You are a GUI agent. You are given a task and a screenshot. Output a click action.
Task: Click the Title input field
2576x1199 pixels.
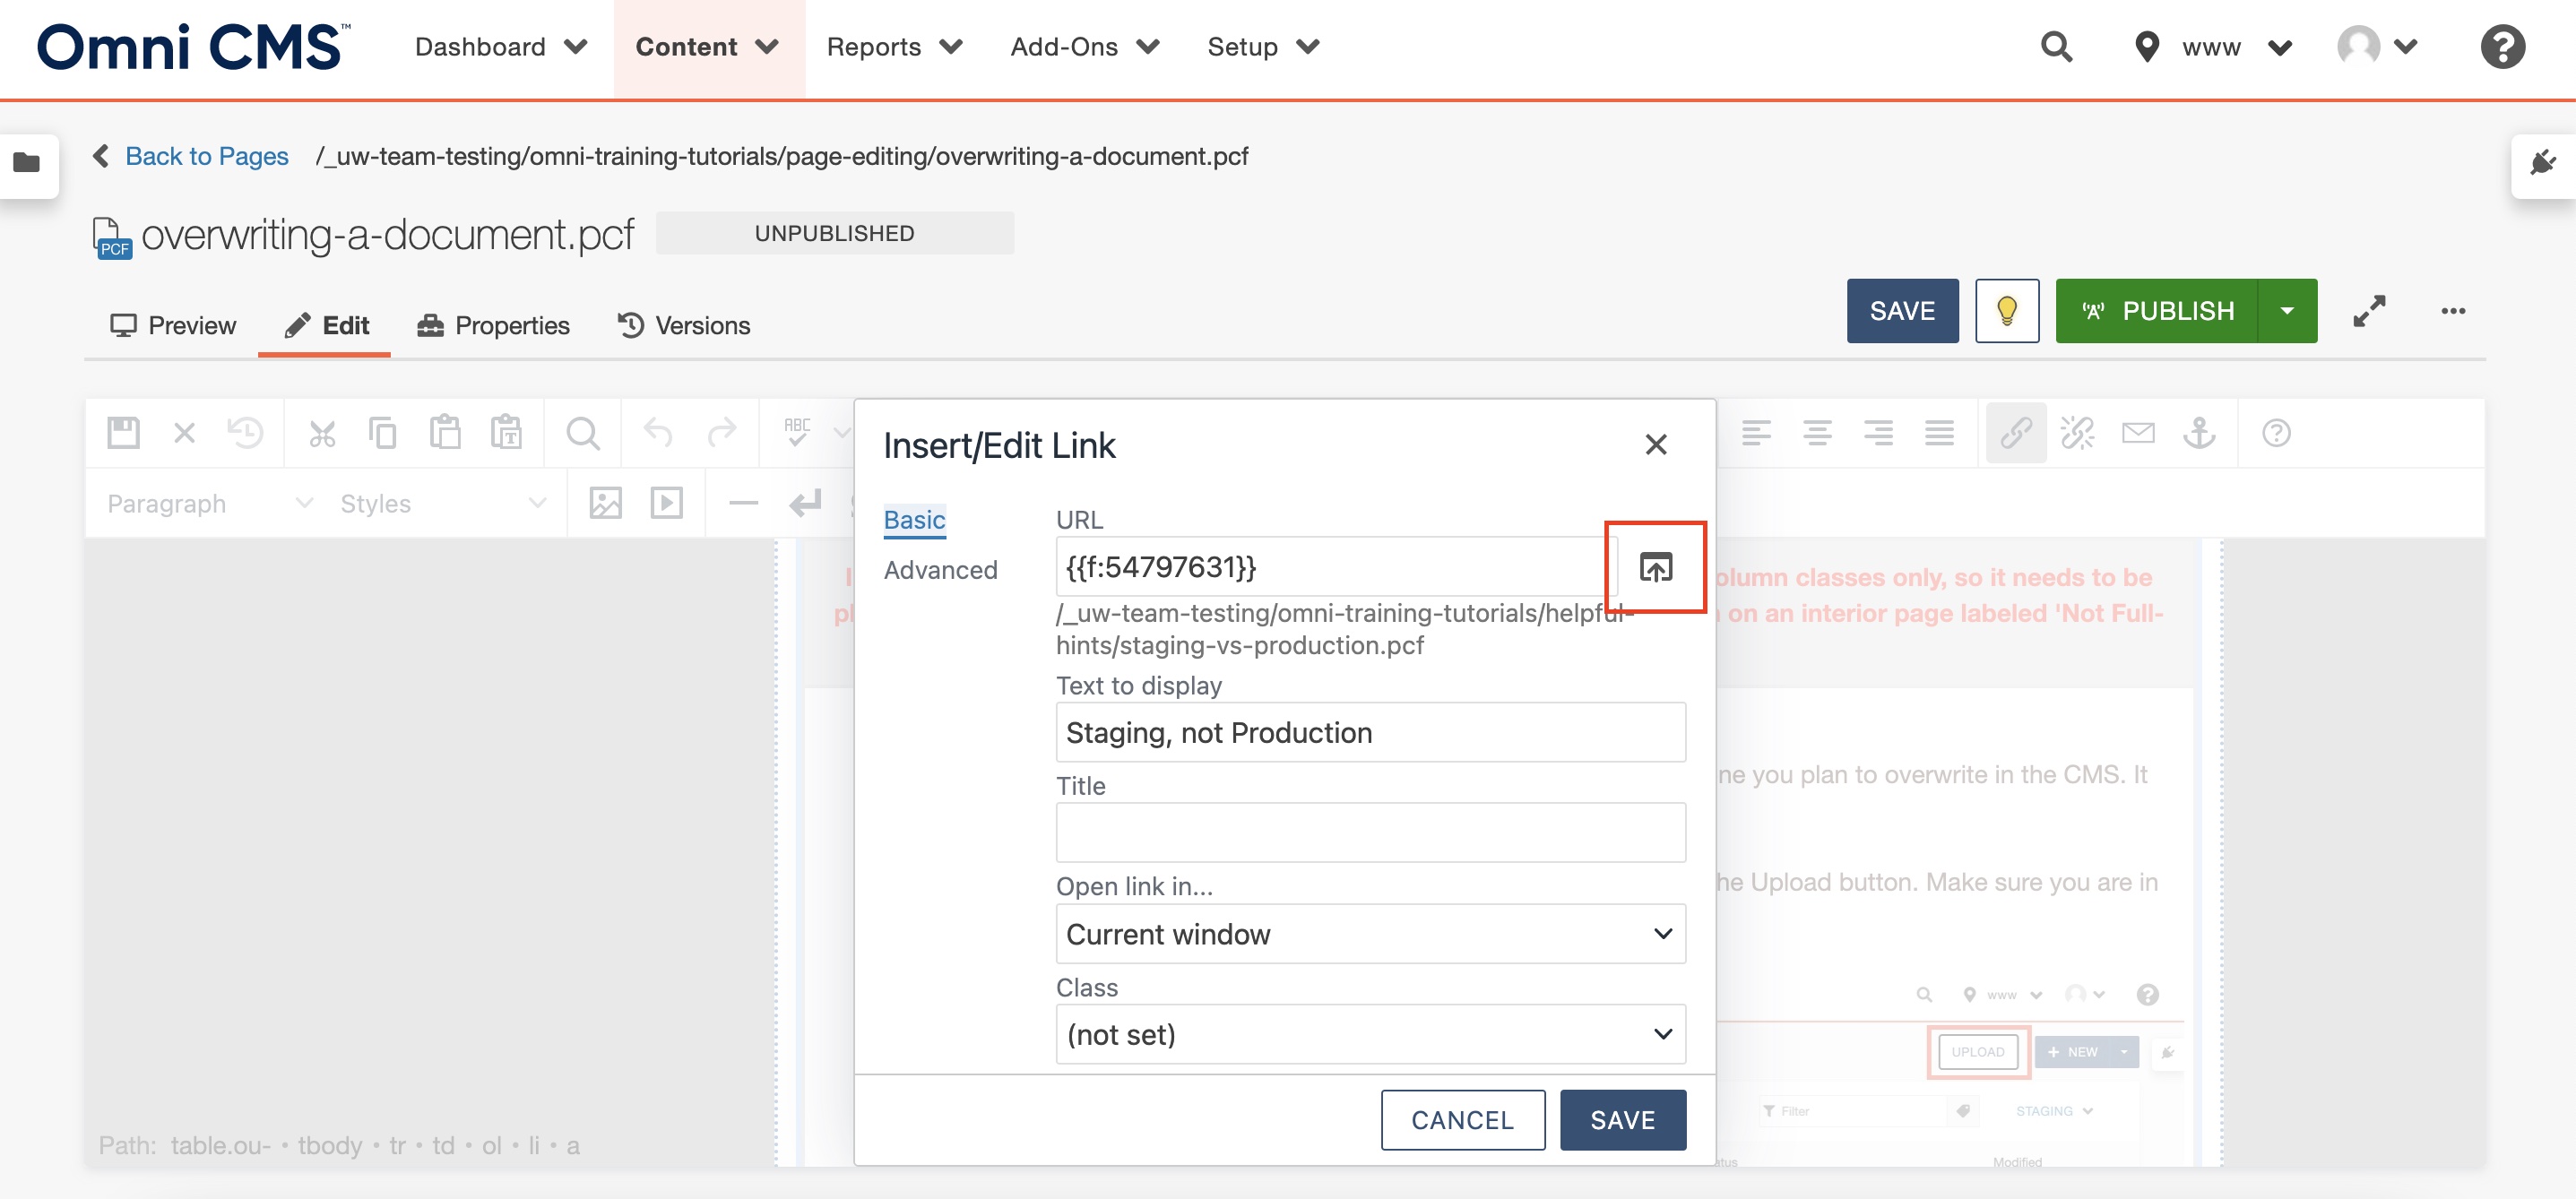(1370, 834)
